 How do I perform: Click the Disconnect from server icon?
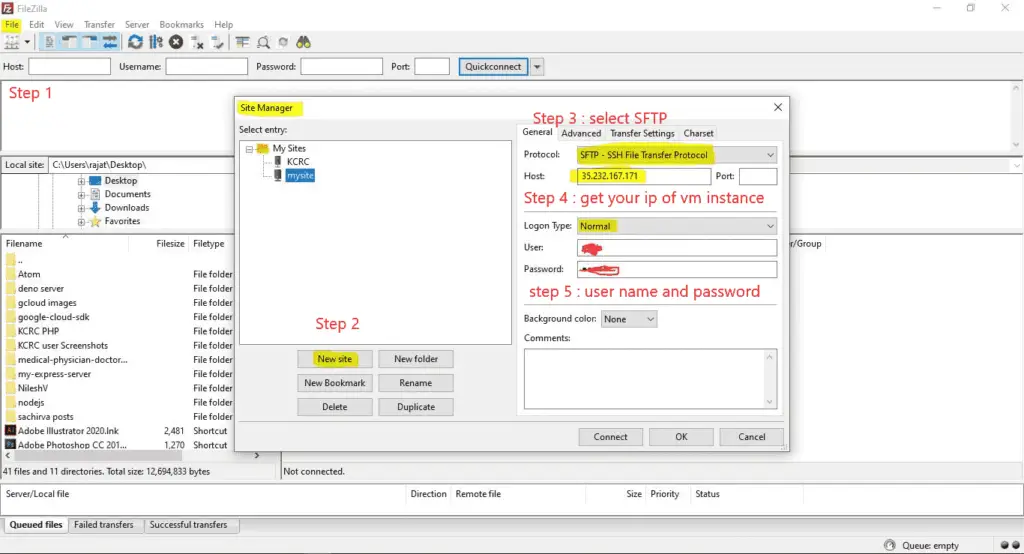[x=197, y=42]
